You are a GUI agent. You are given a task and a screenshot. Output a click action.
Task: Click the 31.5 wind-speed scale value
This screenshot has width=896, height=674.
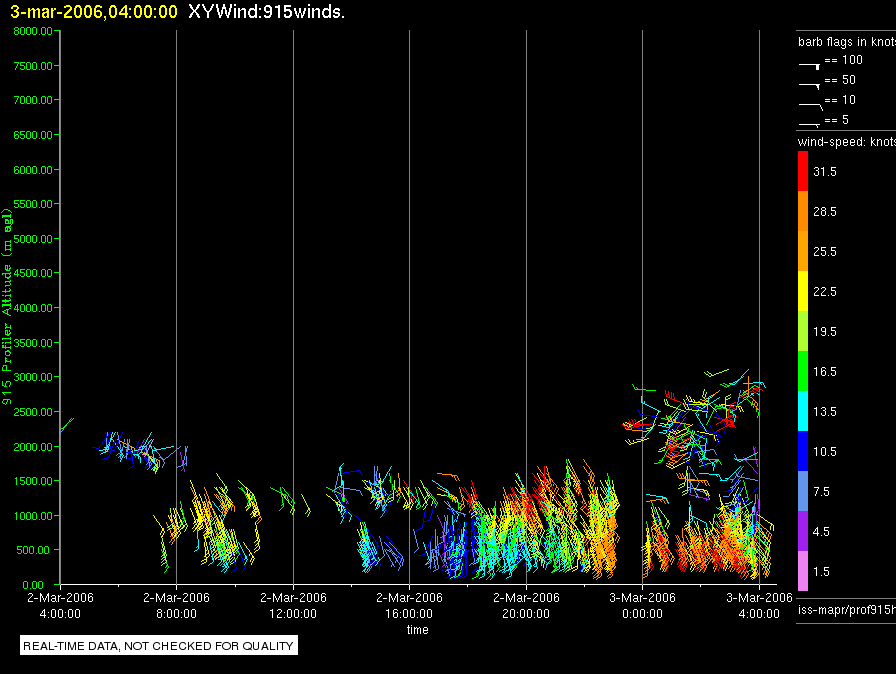click(x=825, y=172)
